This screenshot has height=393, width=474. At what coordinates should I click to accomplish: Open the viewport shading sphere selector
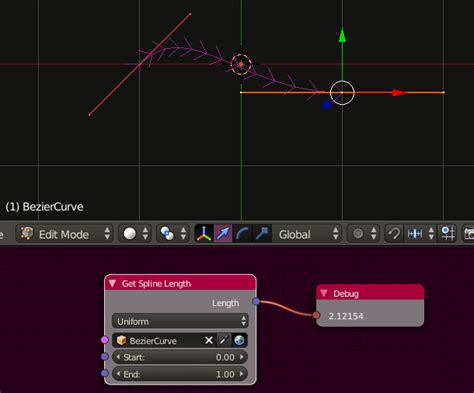tap(135, 234)
